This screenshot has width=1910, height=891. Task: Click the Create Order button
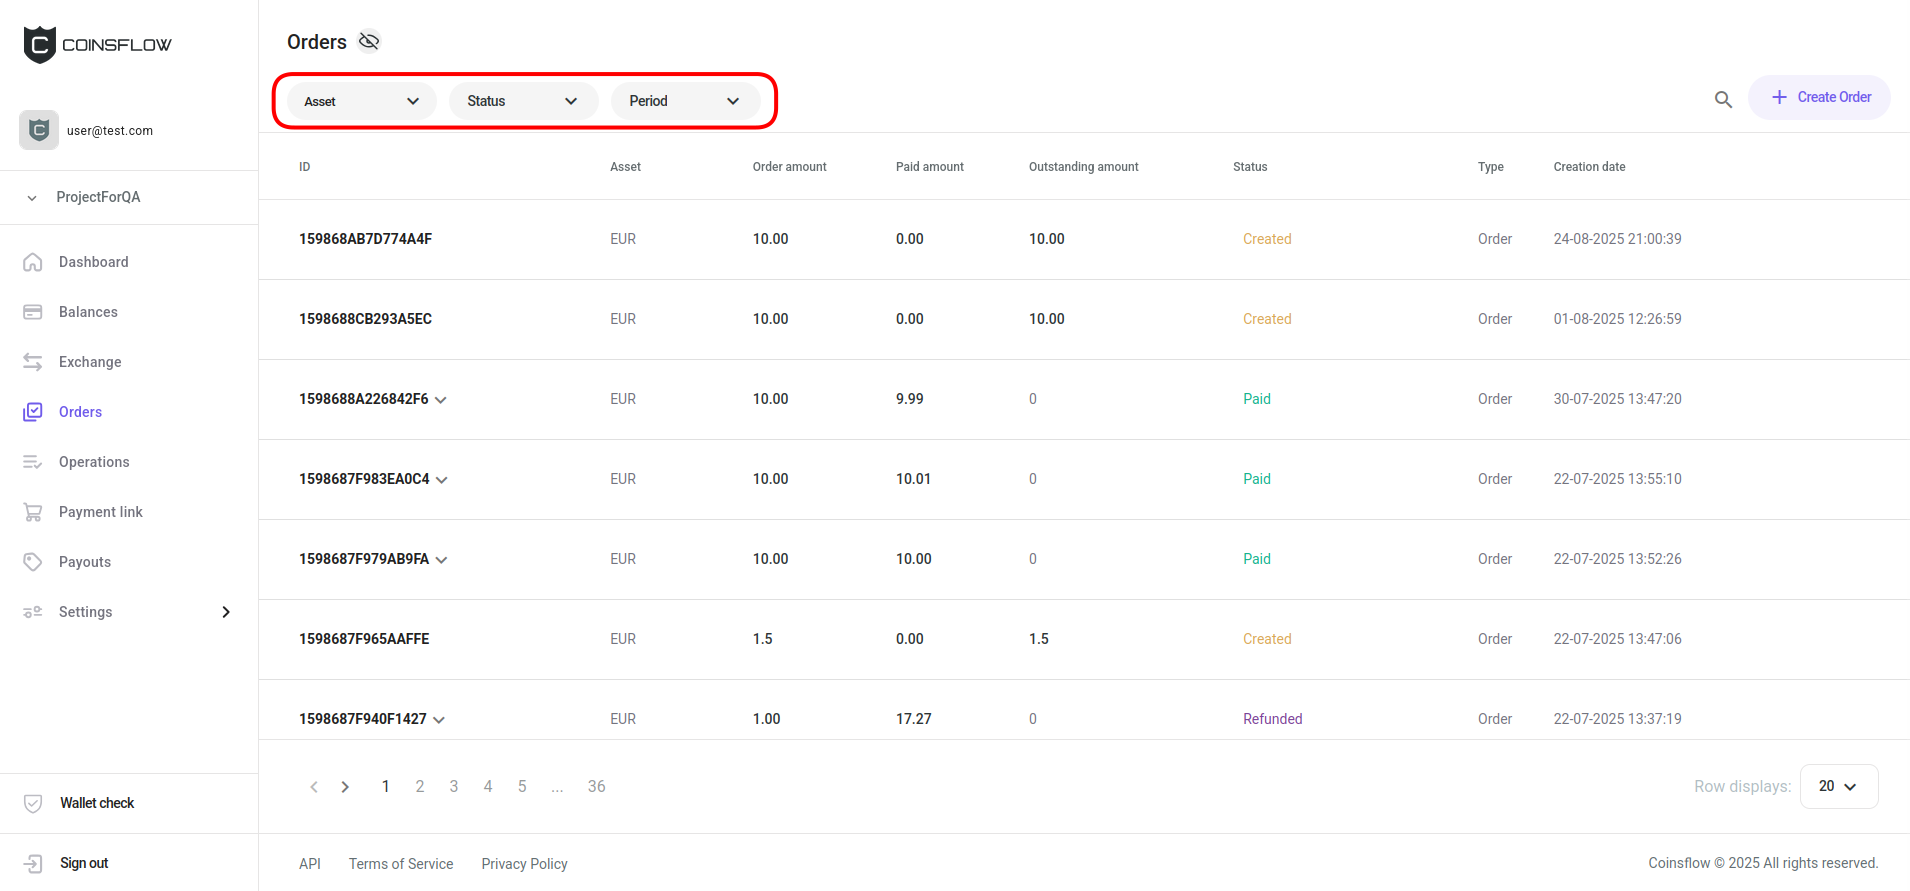(1820, 97)
